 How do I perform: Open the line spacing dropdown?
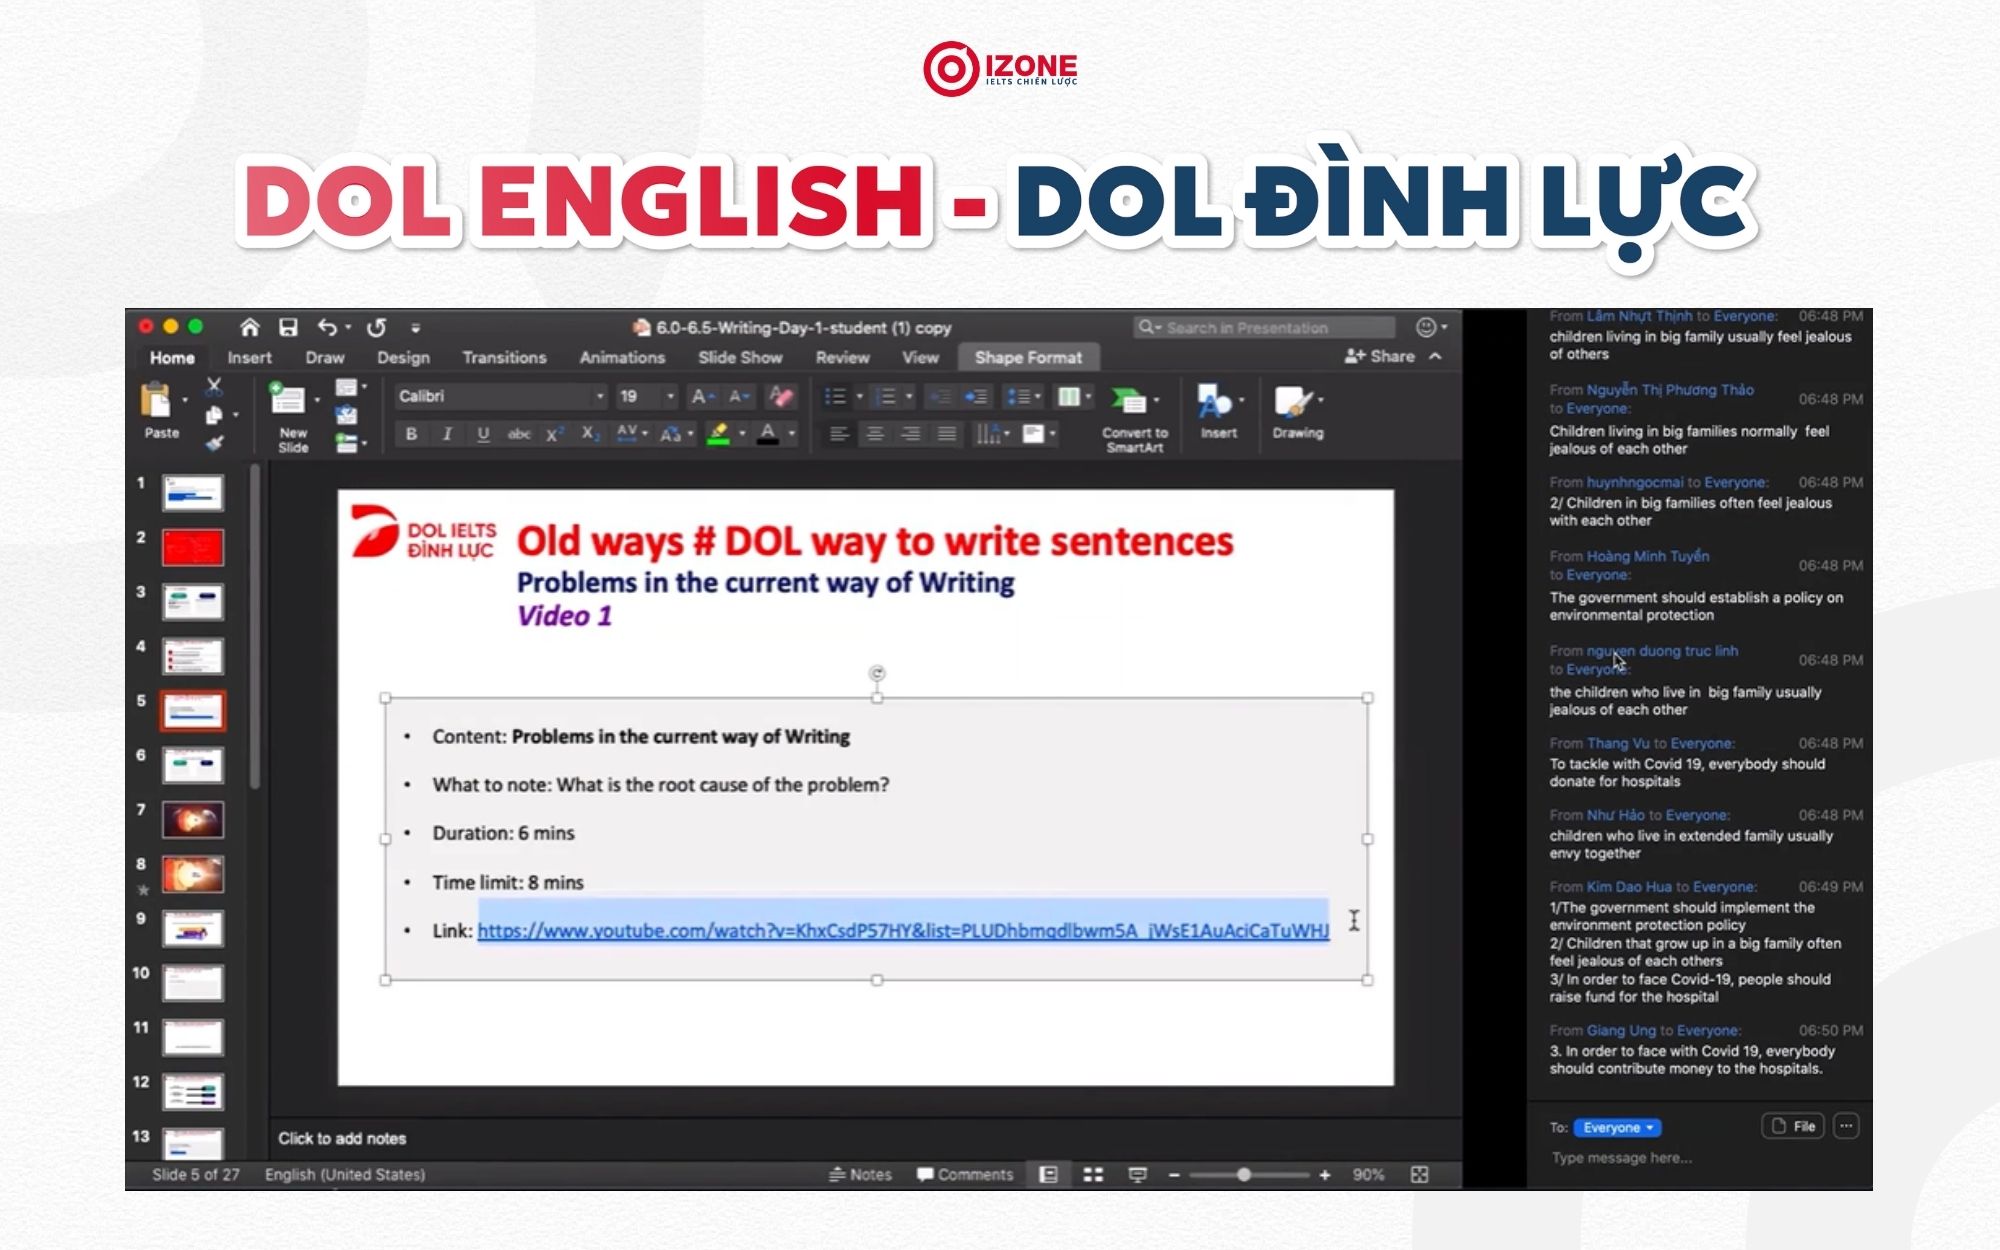[1023, 397]
